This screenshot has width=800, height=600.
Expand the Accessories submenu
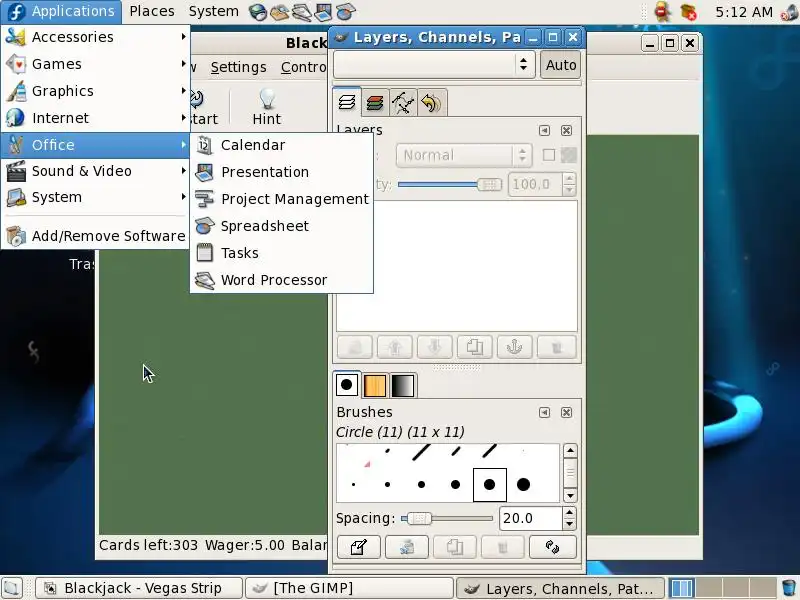point(95,37)
